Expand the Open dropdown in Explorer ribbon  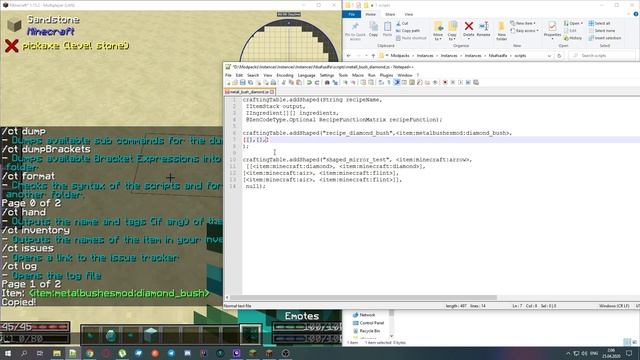click(573, 23)
